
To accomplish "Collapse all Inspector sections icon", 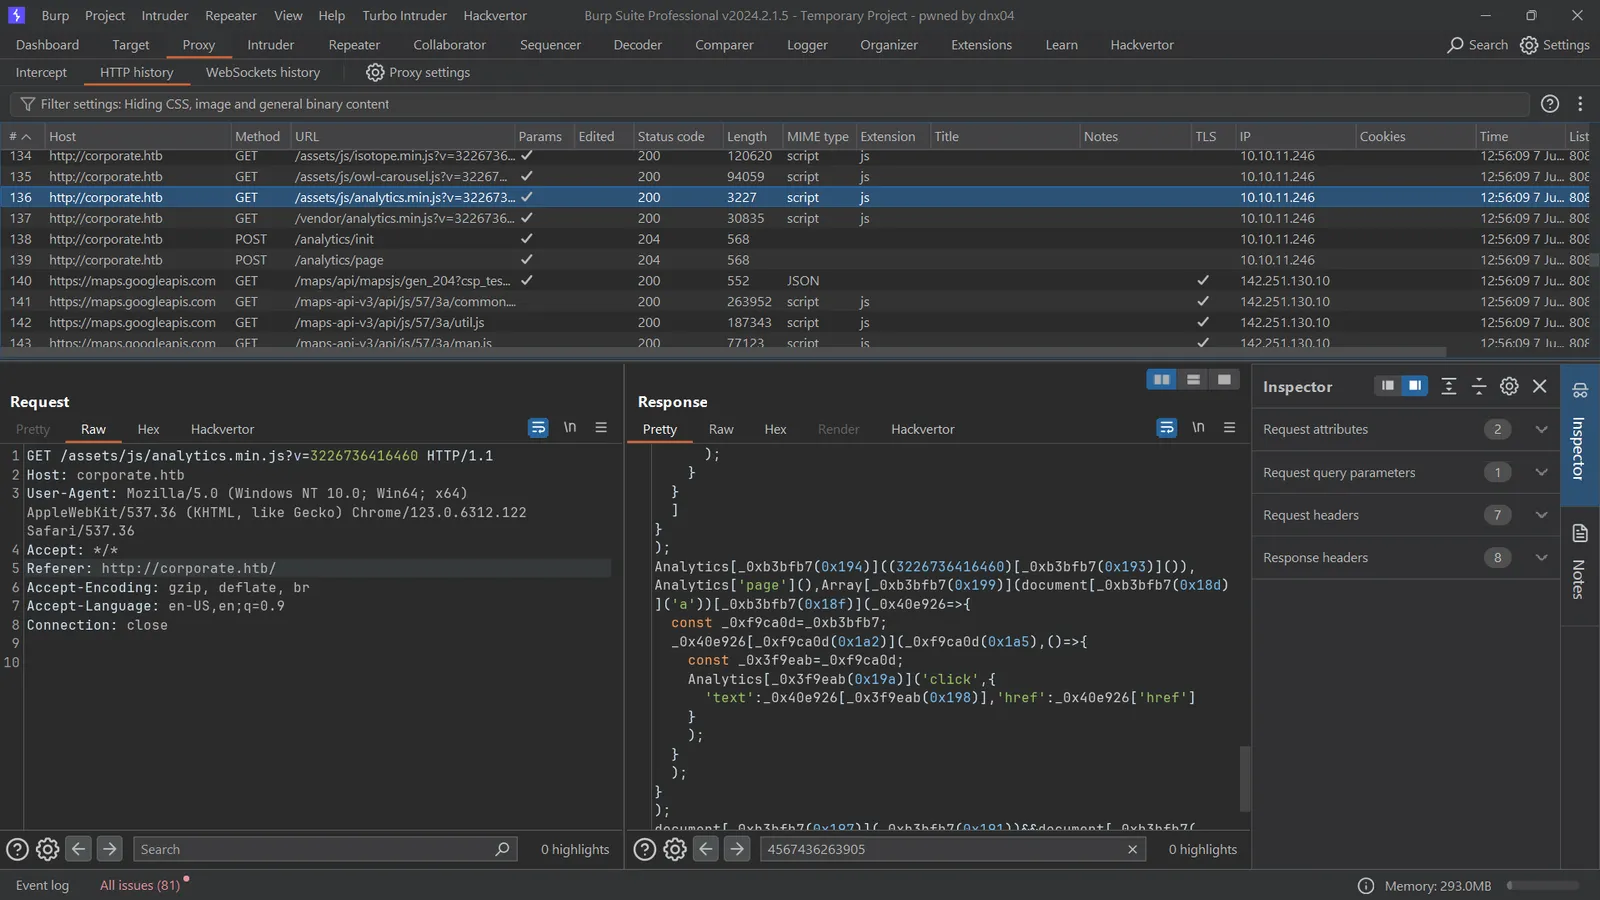I will click(x=1479, y=386).
